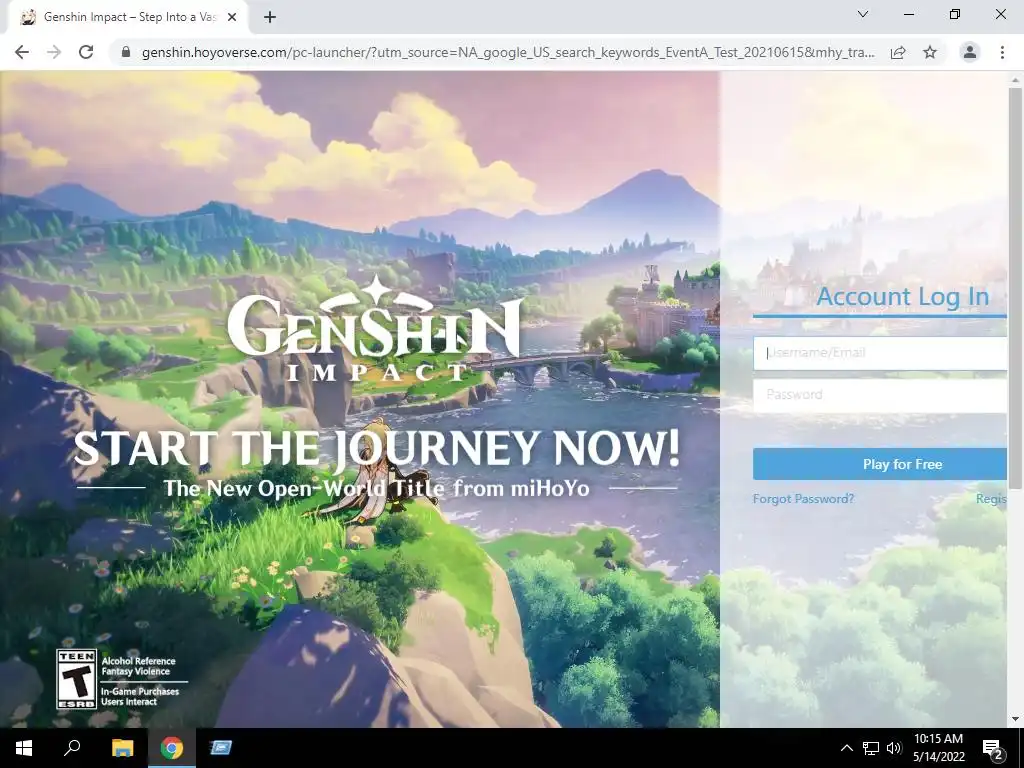The width and height of the screenshot is (1024, 768).
Task: Click 'The New Open-World Title from miHoYo'
Action: (377, 488)
